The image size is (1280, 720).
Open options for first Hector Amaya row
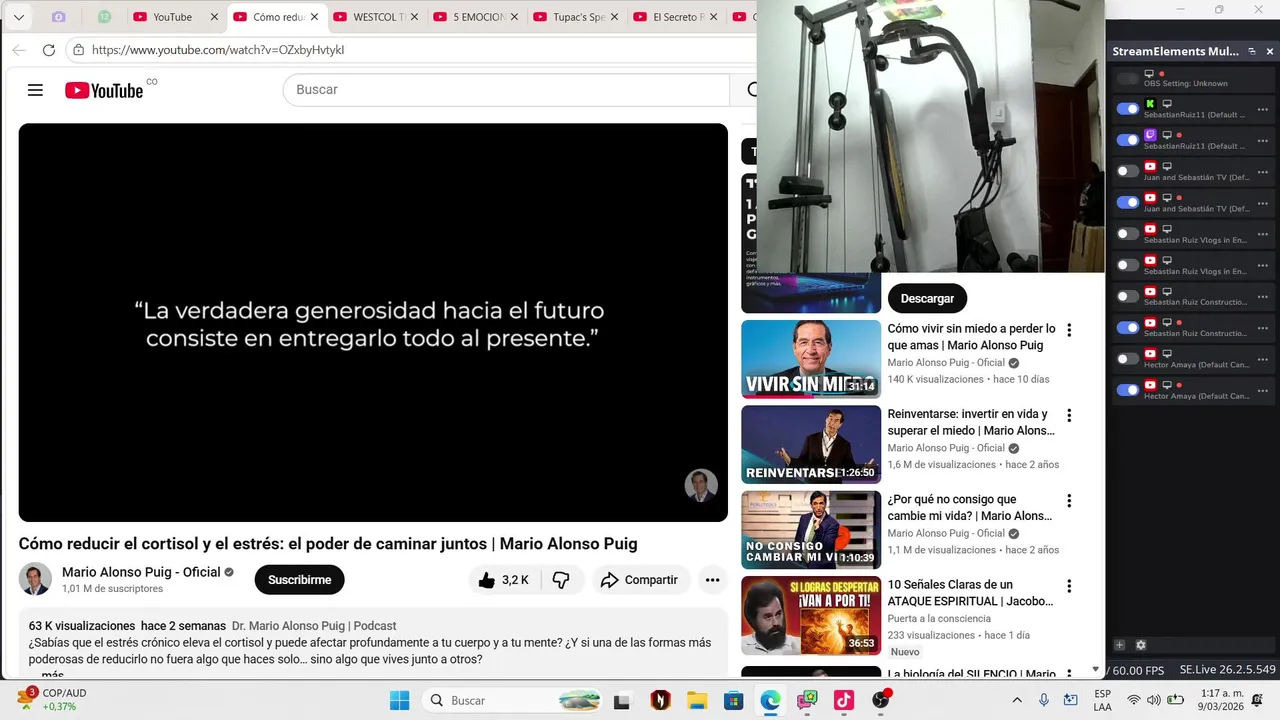pos(1262,359)
